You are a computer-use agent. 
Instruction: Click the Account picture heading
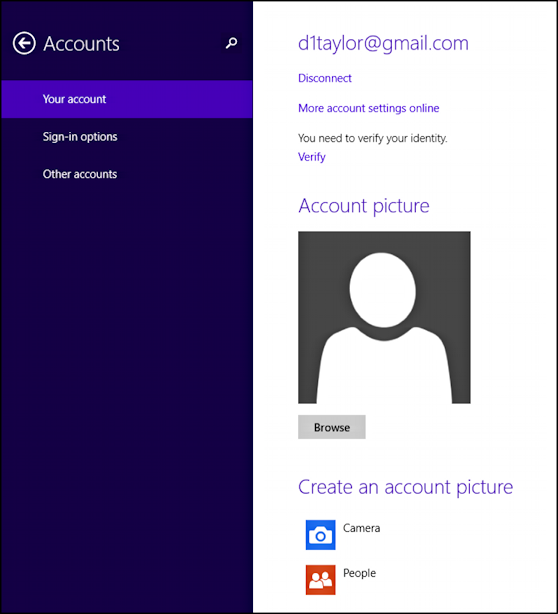click(364, 206)
